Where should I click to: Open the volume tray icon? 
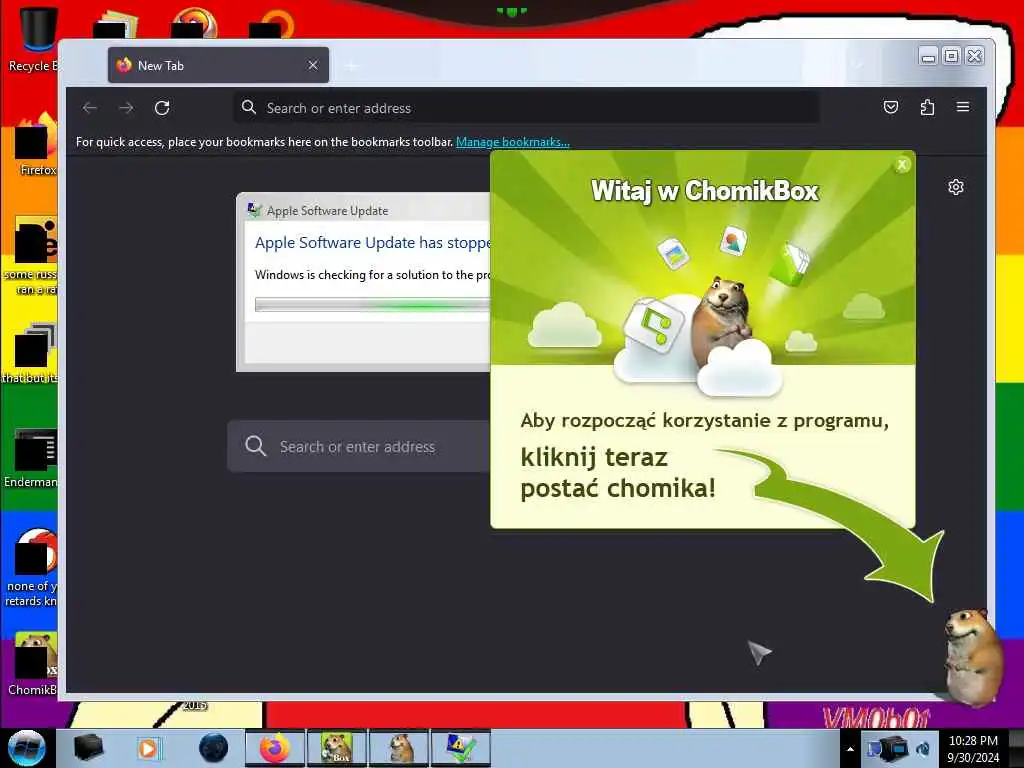924,749
